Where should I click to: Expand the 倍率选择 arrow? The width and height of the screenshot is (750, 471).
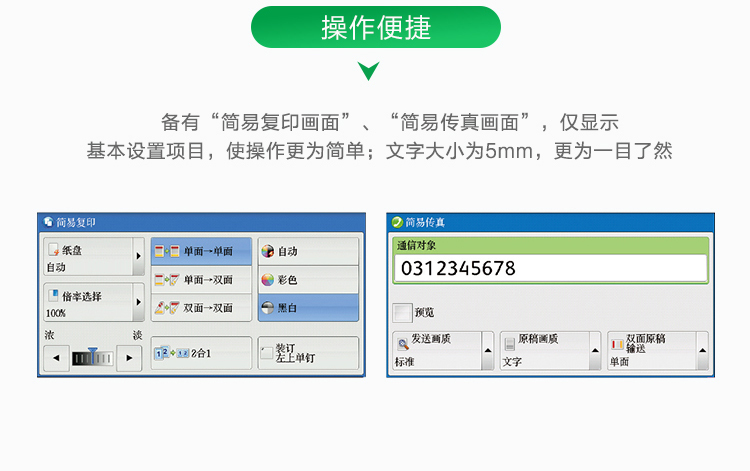139,302
